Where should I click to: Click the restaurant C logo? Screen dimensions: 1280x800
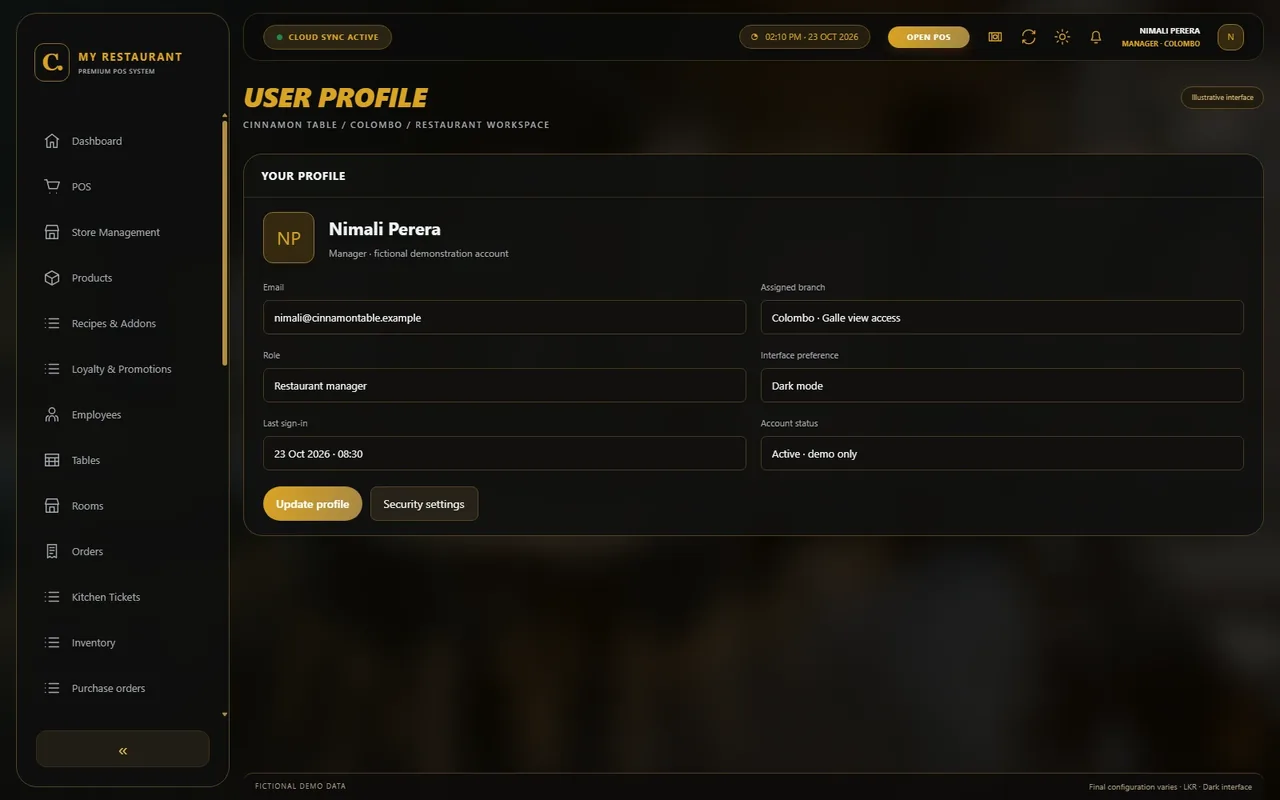52,62
